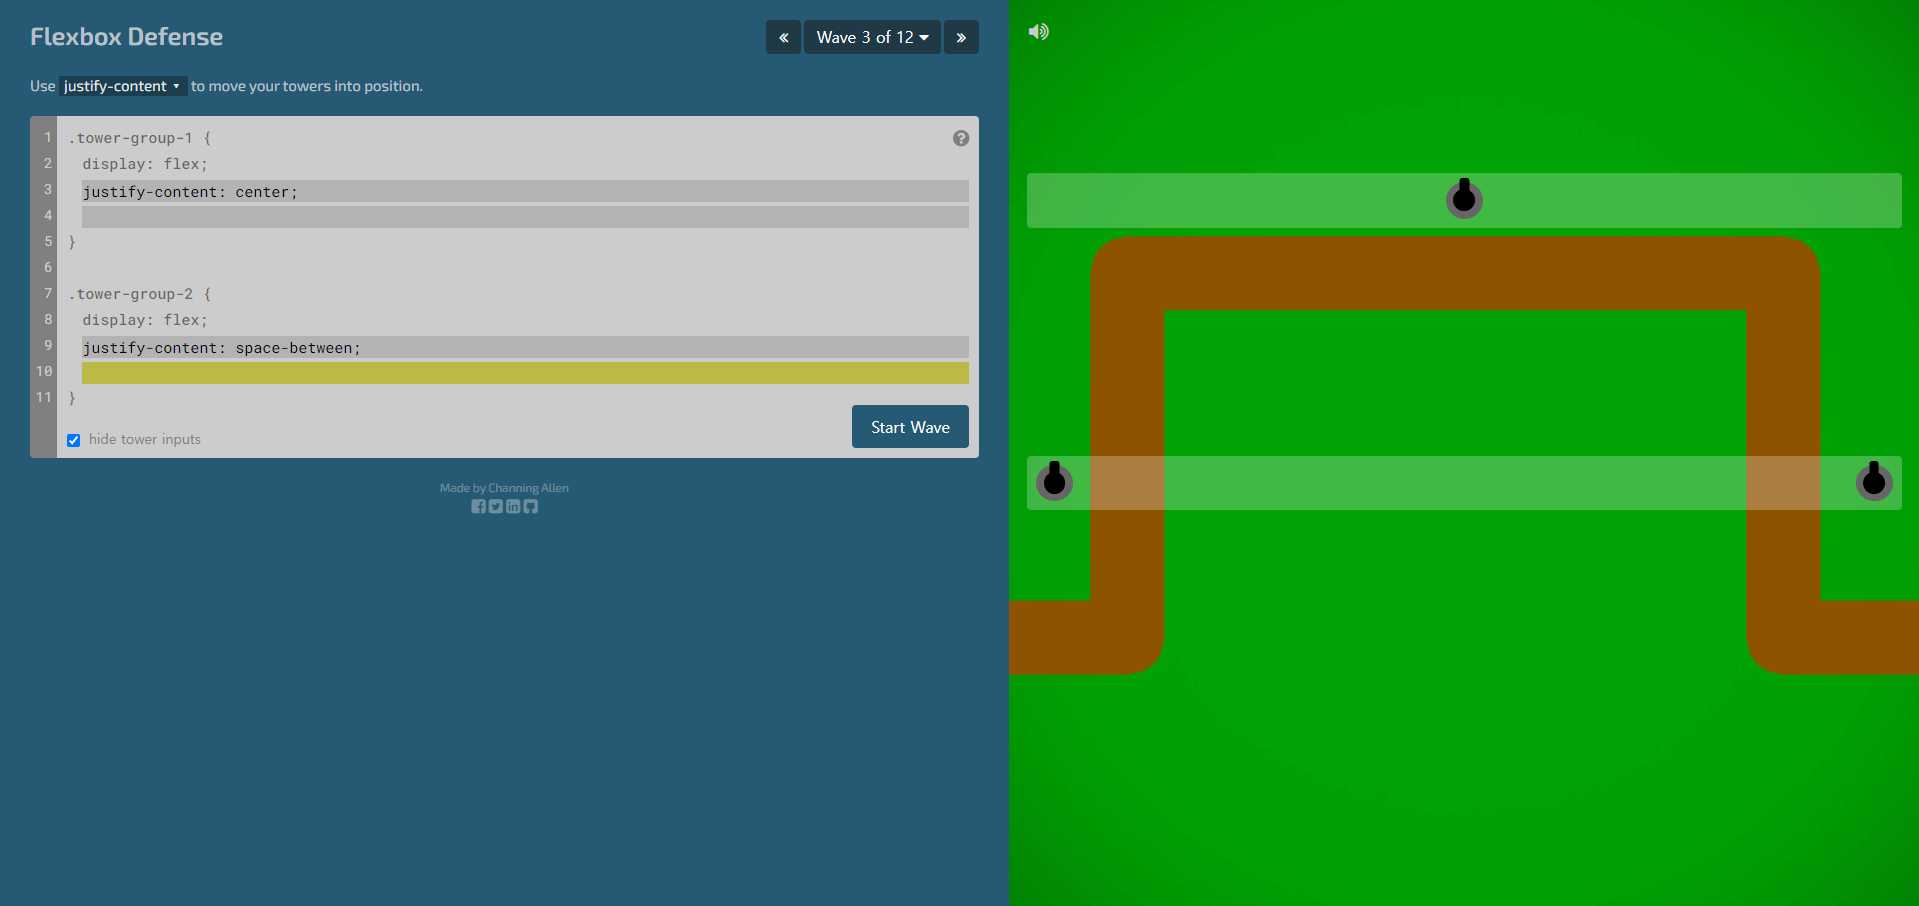Mute the game sound via speaker icon

click(x=1039, y=32)
